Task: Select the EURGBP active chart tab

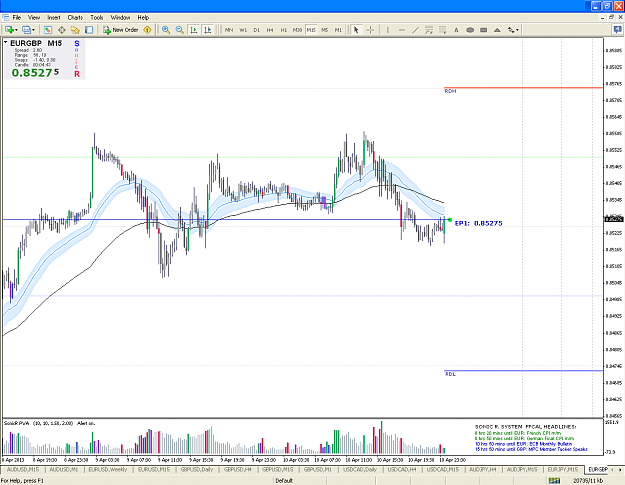Action: click(x=597, y=470)
